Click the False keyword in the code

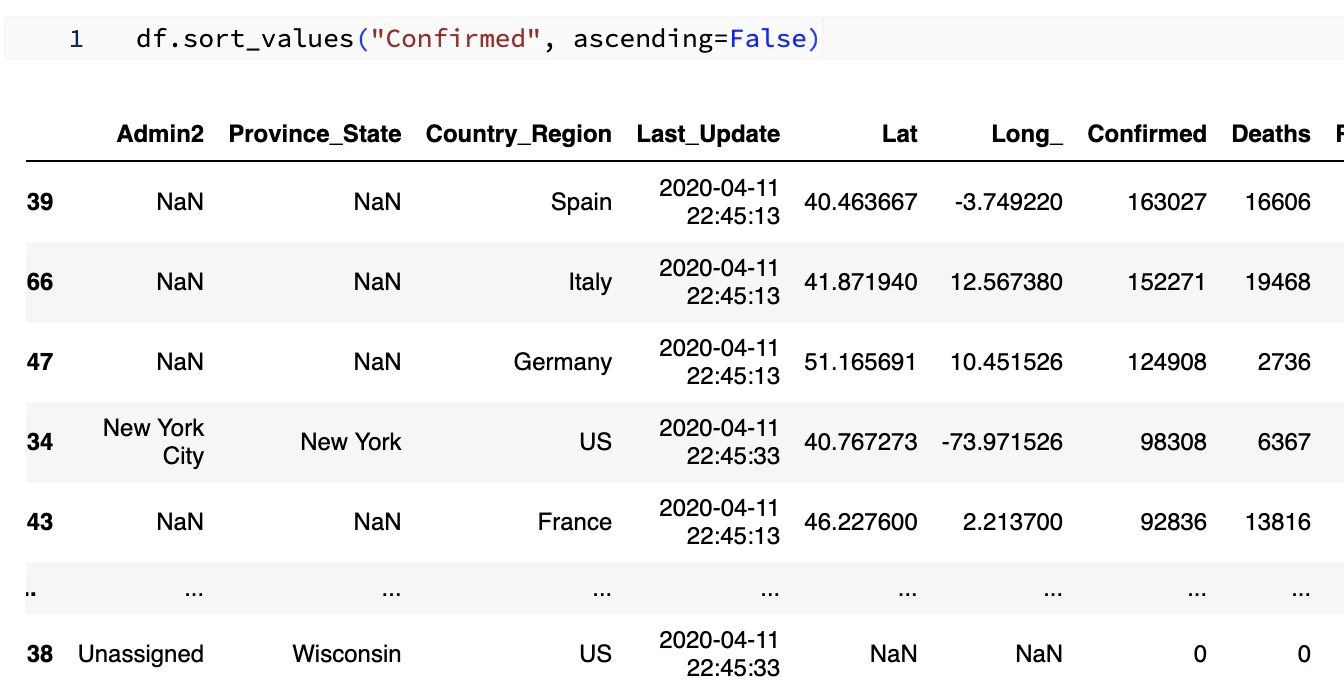(768, 39)
